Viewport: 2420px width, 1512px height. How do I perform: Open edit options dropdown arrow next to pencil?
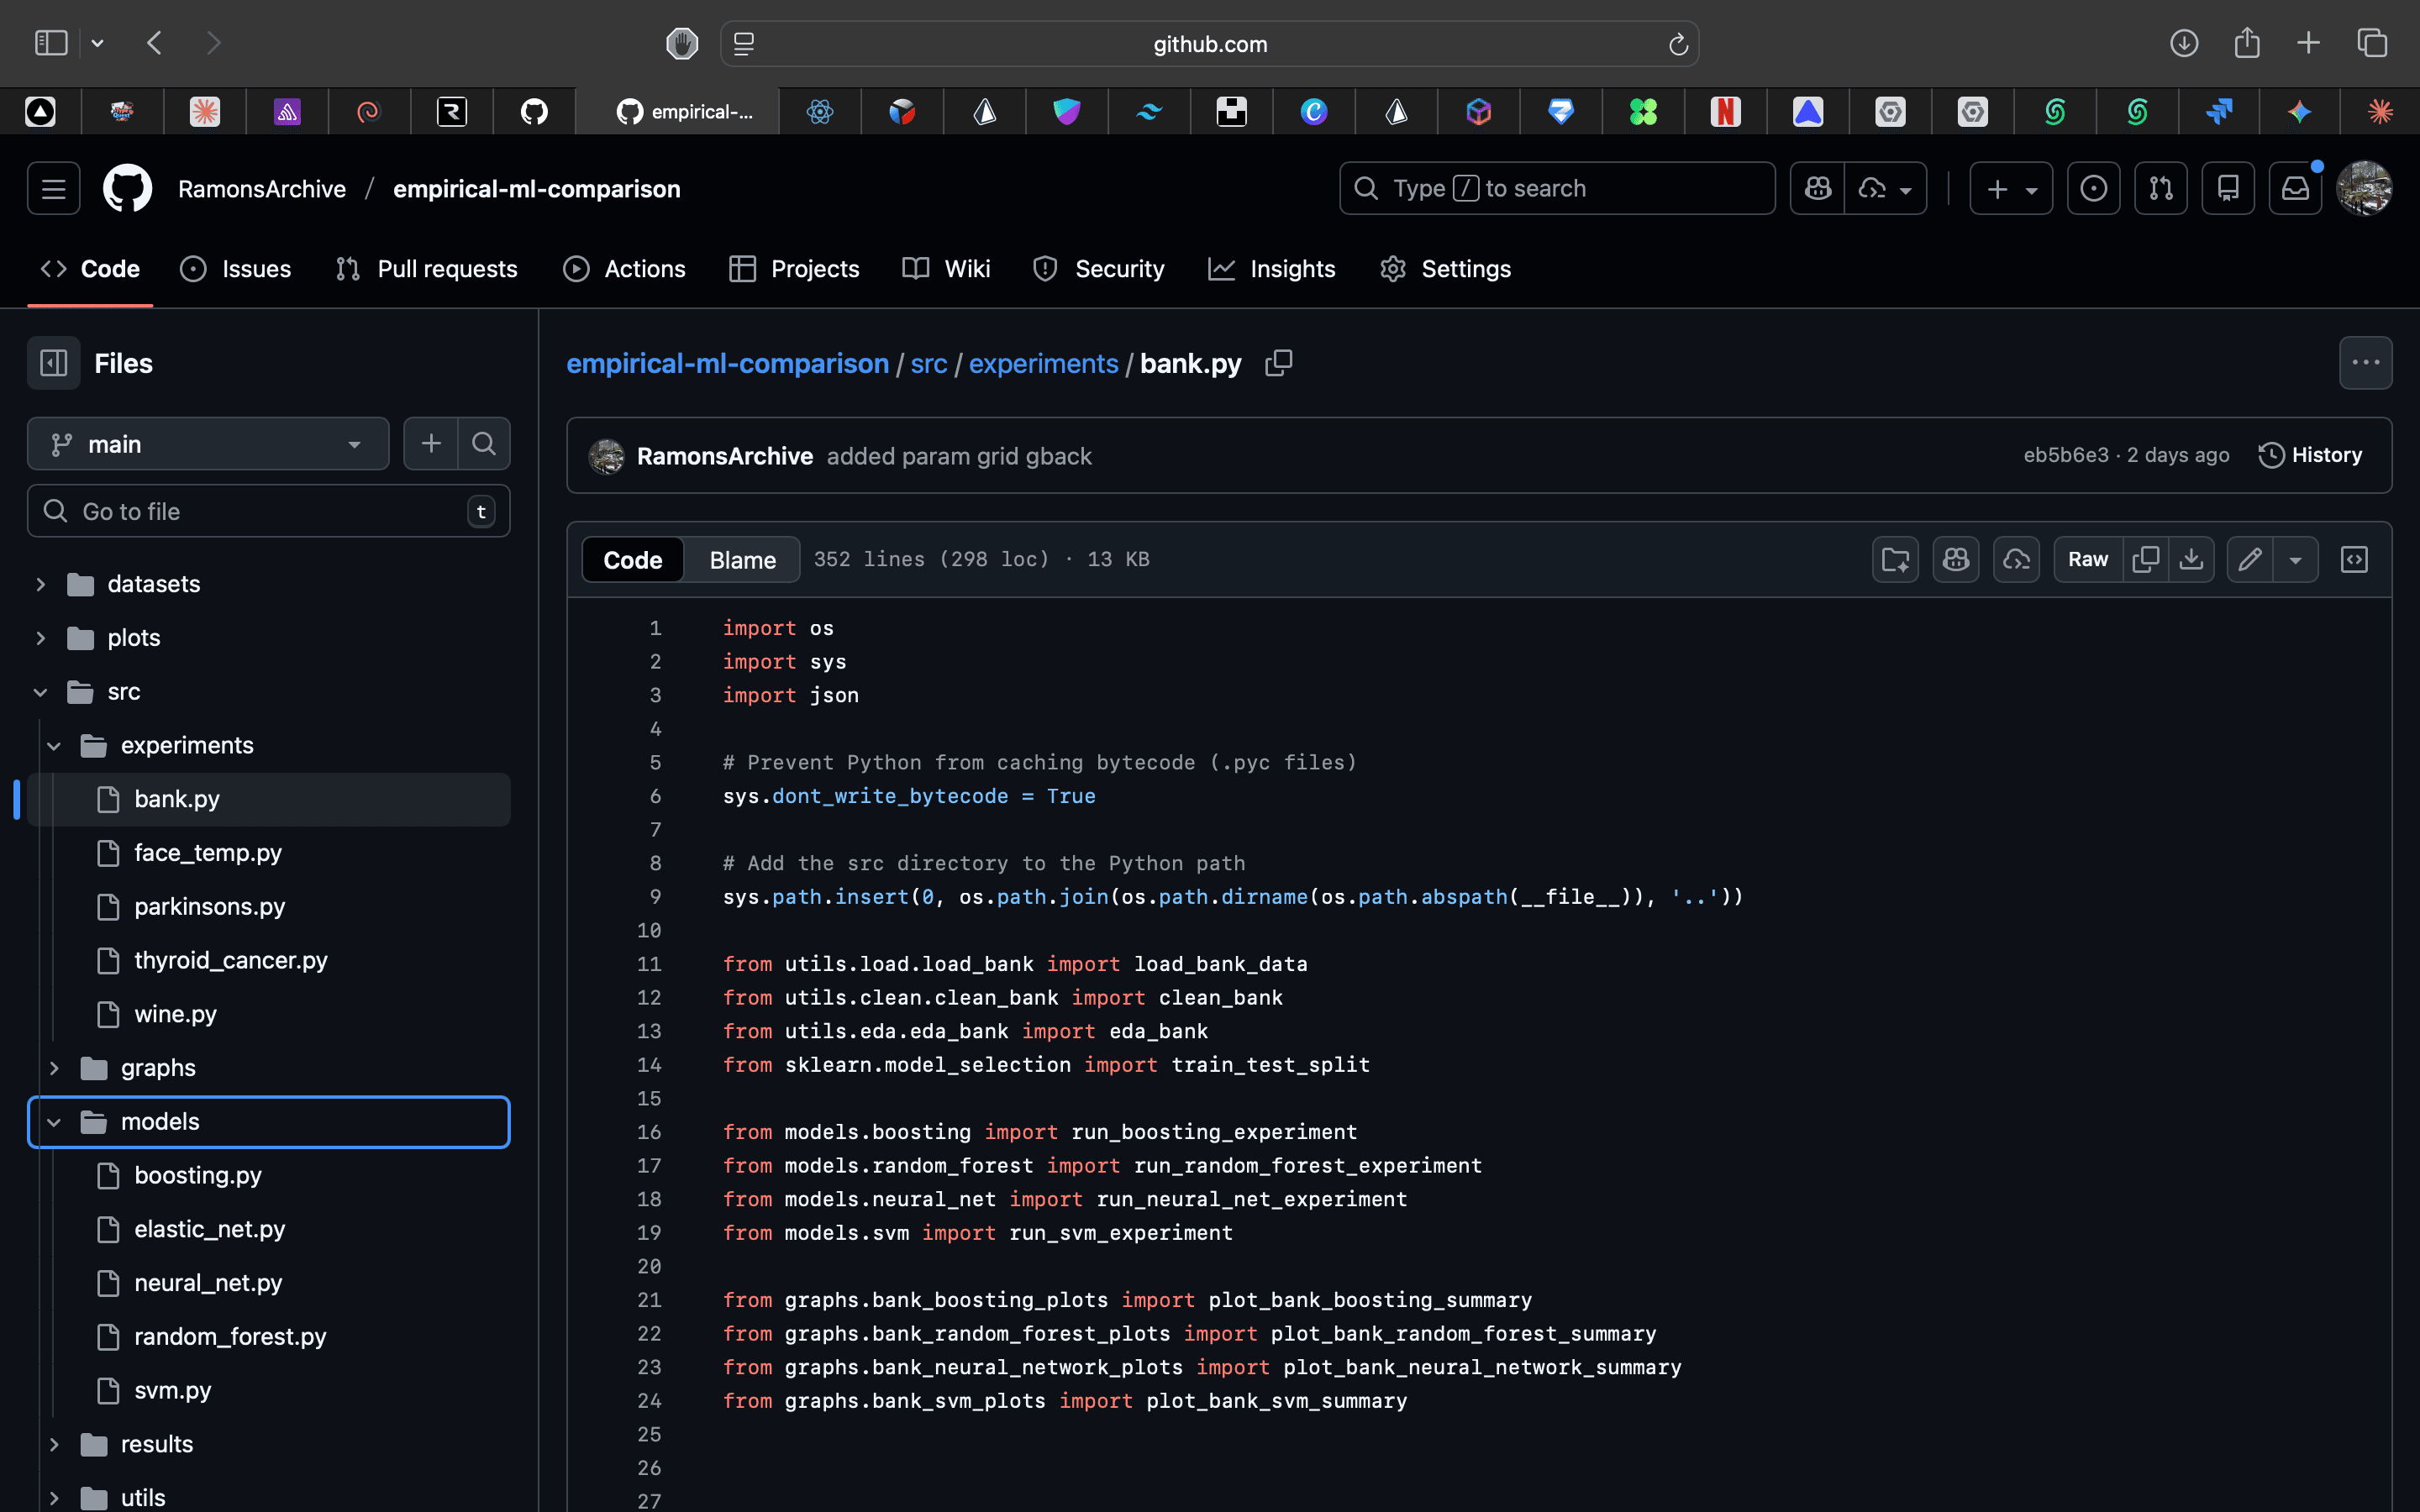[x=2295, y=559]
